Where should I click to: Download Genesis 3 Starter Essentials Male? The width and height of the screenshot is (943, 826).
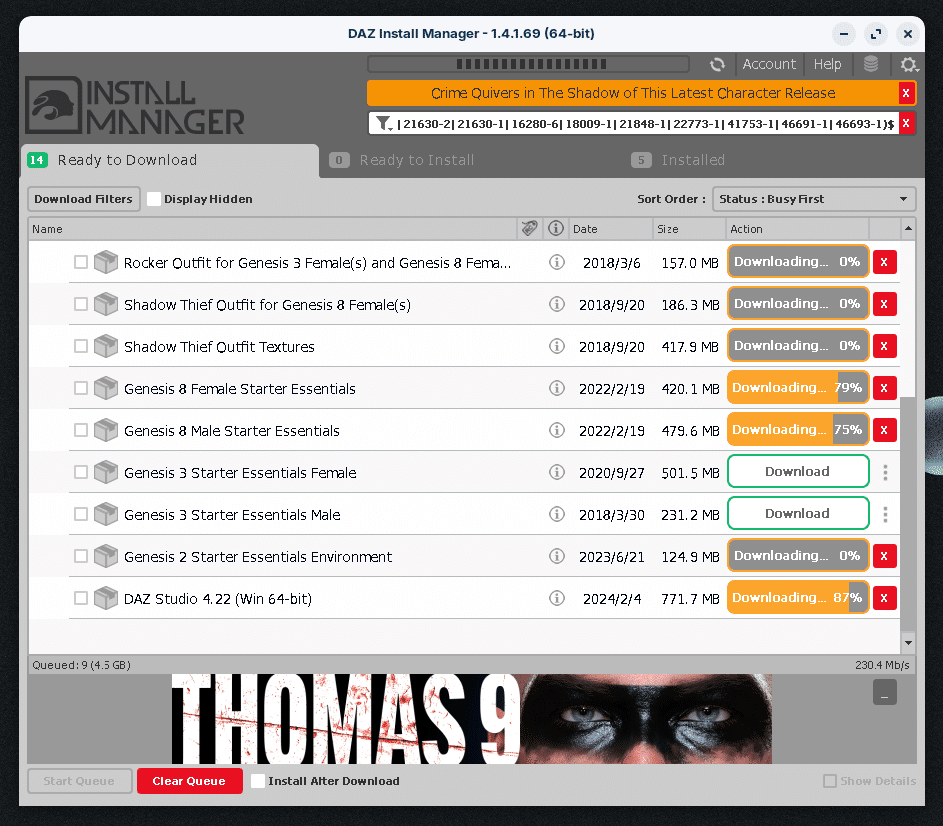(798, 514)
